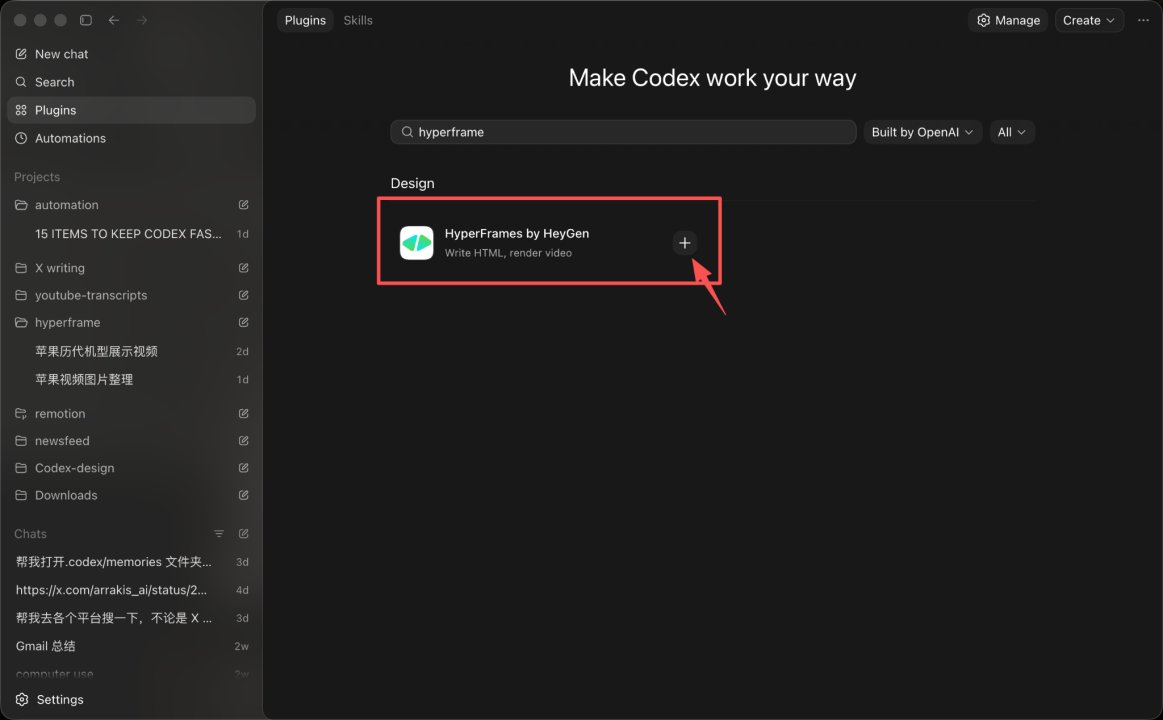
Task: Click the Chats filter icon
Action: [x=219, y=534]
